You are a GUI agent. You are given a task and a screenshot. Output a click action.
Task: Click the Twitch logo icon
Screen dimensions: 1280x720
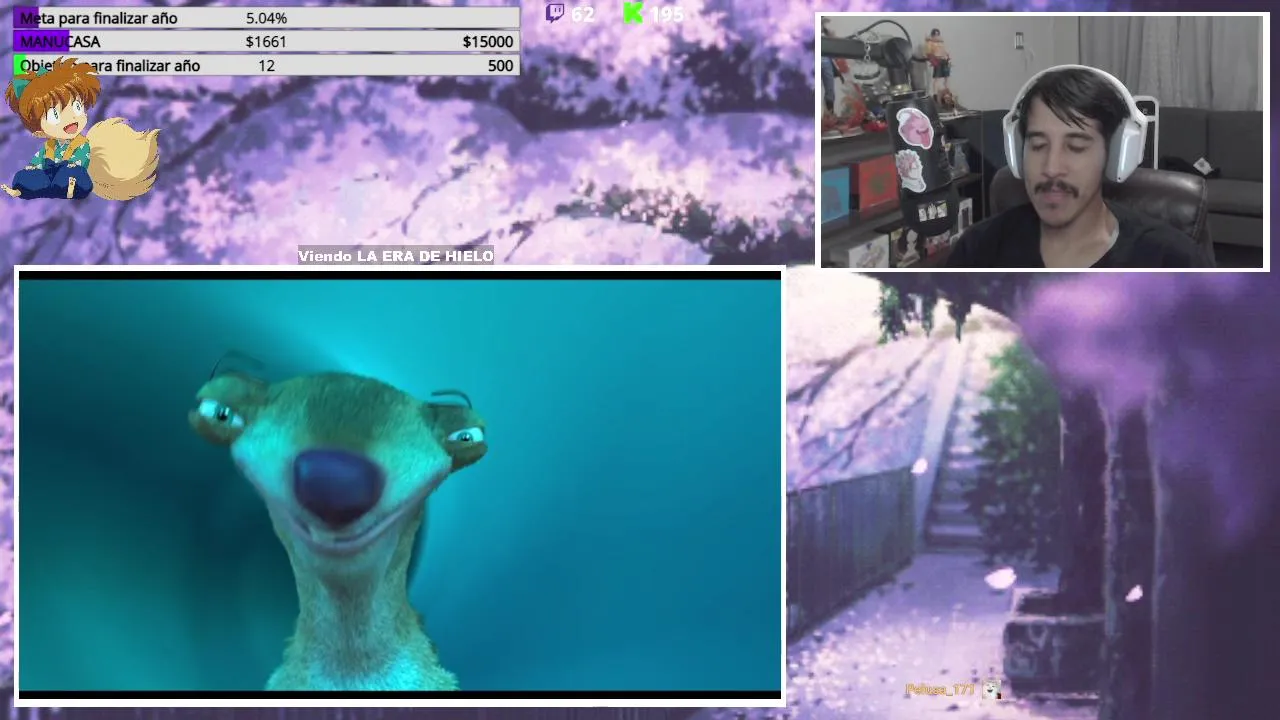click(x=555, y=12)
